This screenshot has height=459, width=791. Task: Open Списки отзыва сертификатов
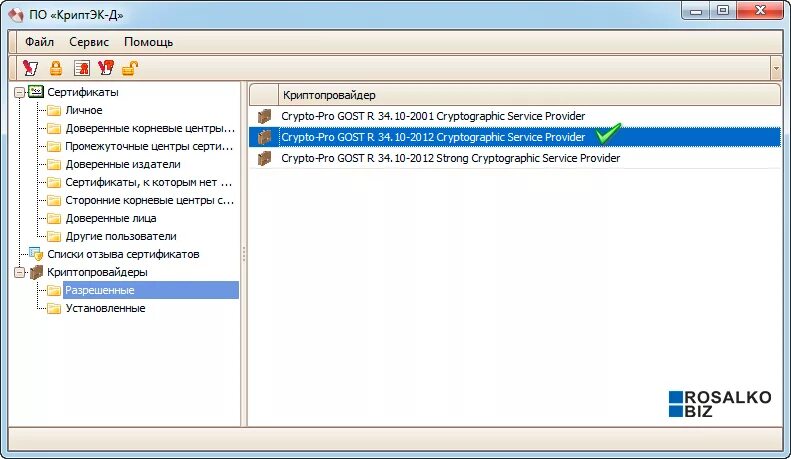click(123, 254)
